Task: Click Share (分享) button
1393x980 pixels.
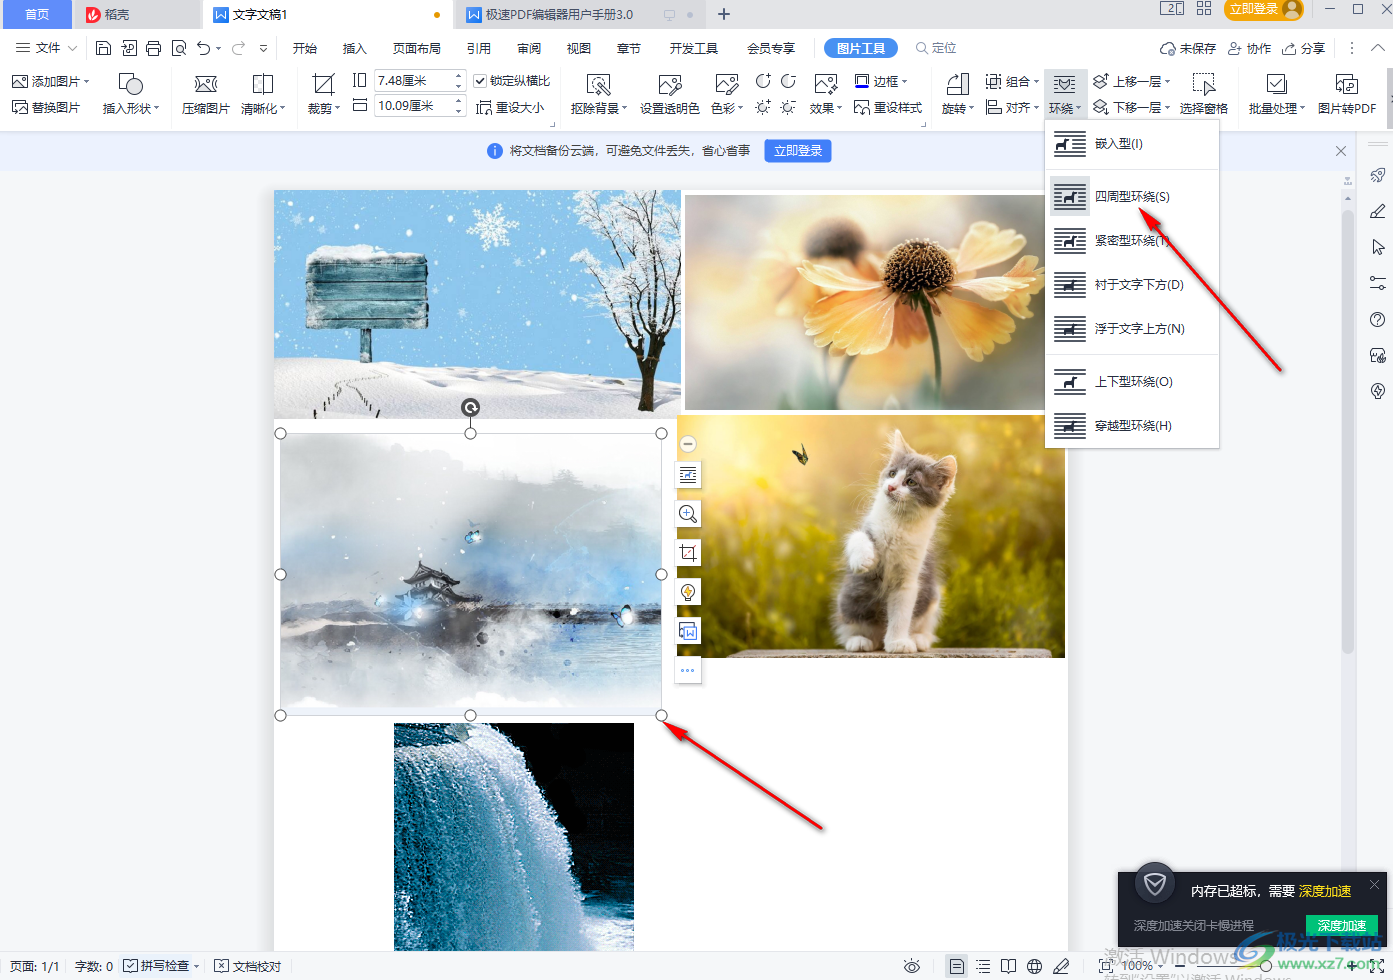Action: (x=1304, y=48)
